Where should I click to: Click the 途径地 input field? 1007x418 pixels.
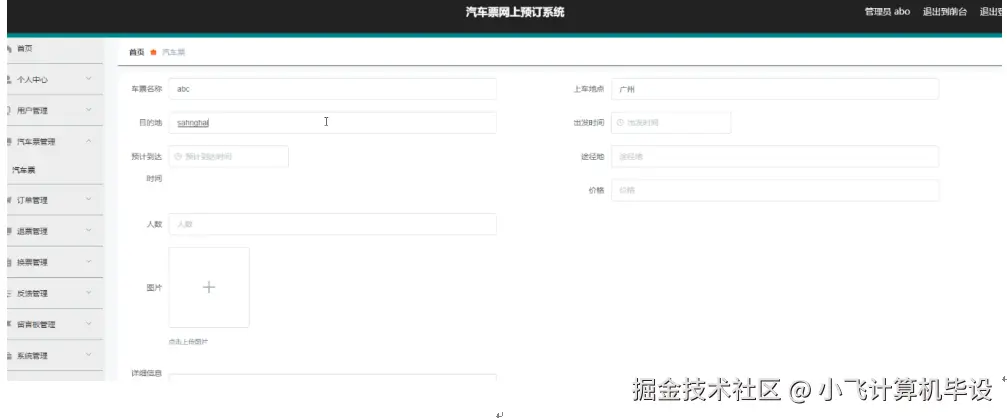[775, 156]
